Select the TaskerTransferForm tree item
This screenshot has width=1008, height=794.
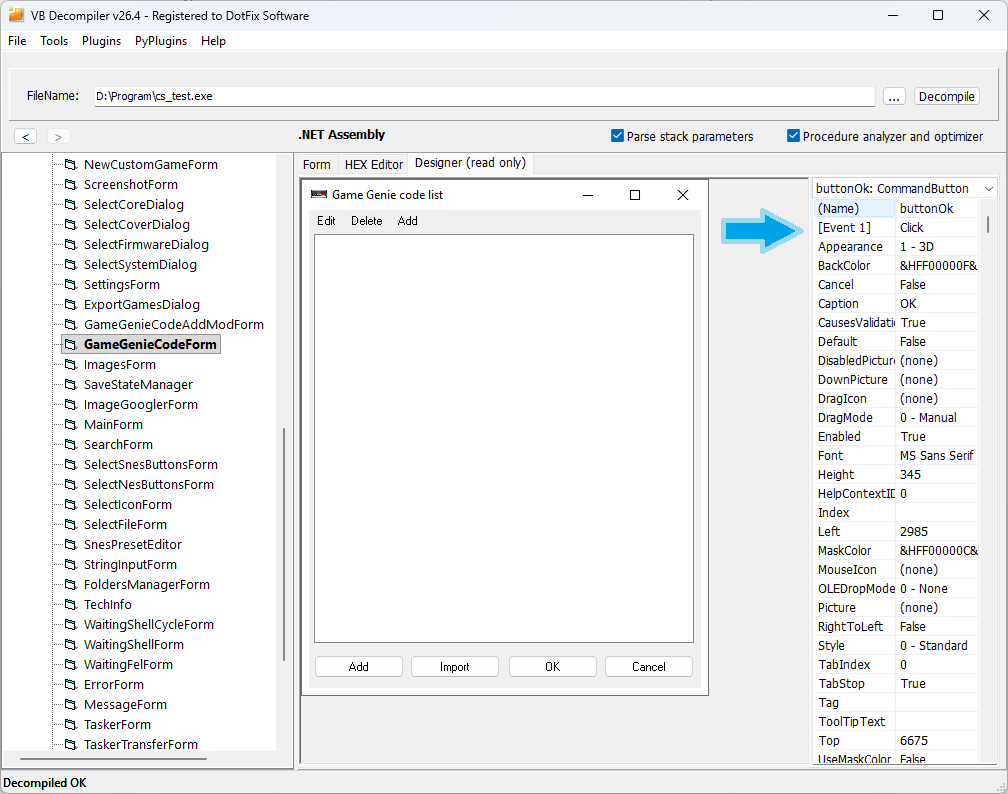[x=141, y=744]
